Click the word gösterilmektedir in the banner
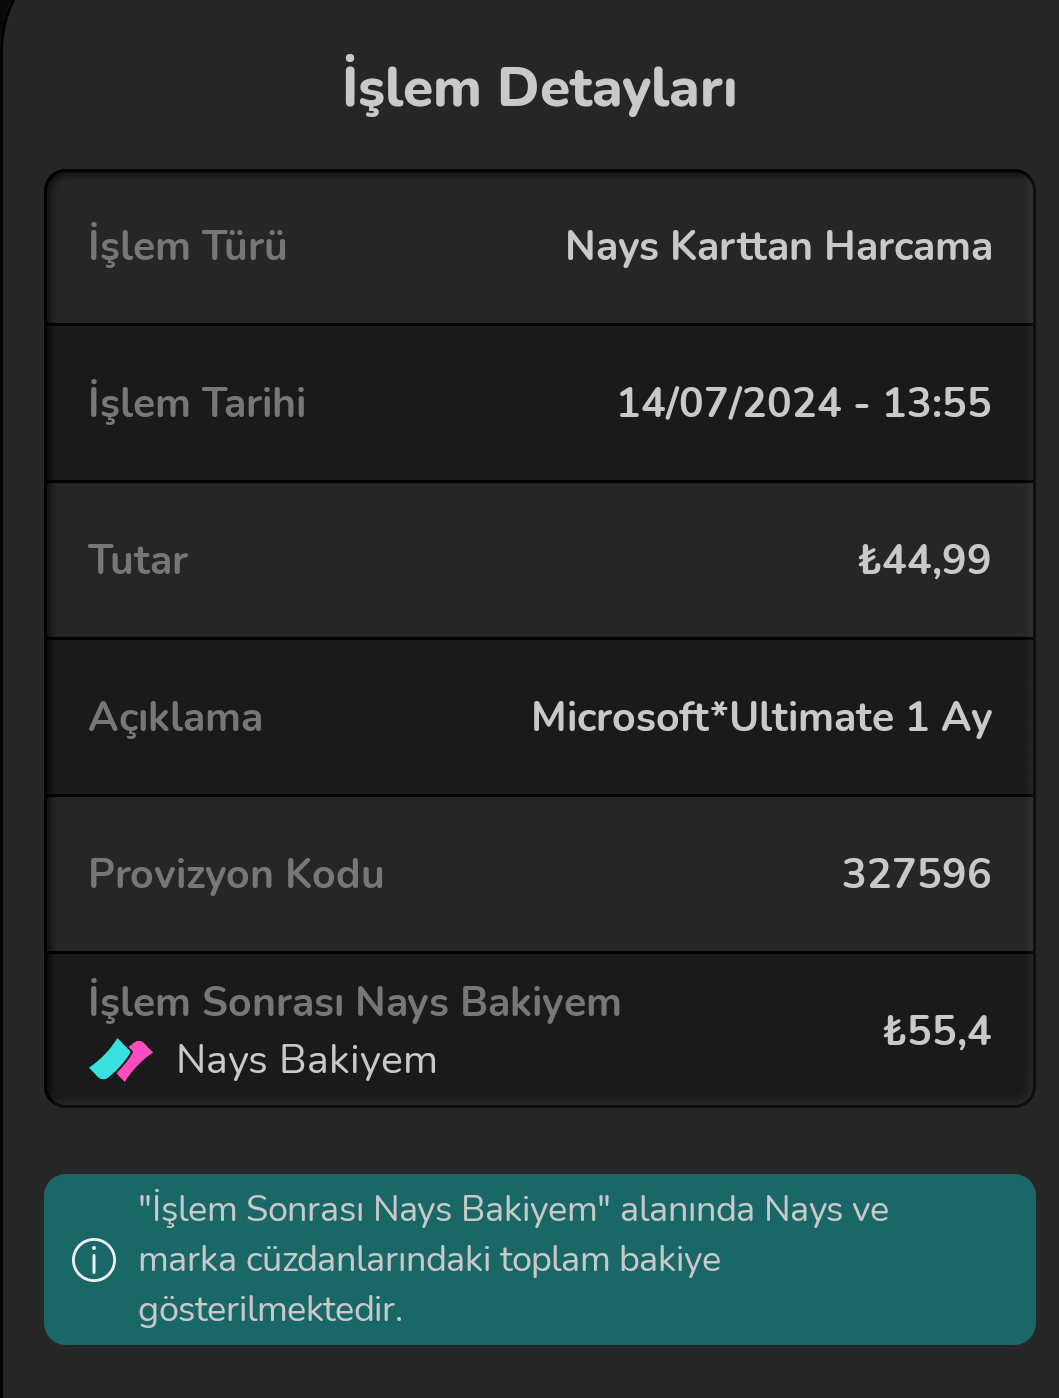The width and height of the screenshot is (1059, 1398). coord(270,1309)
